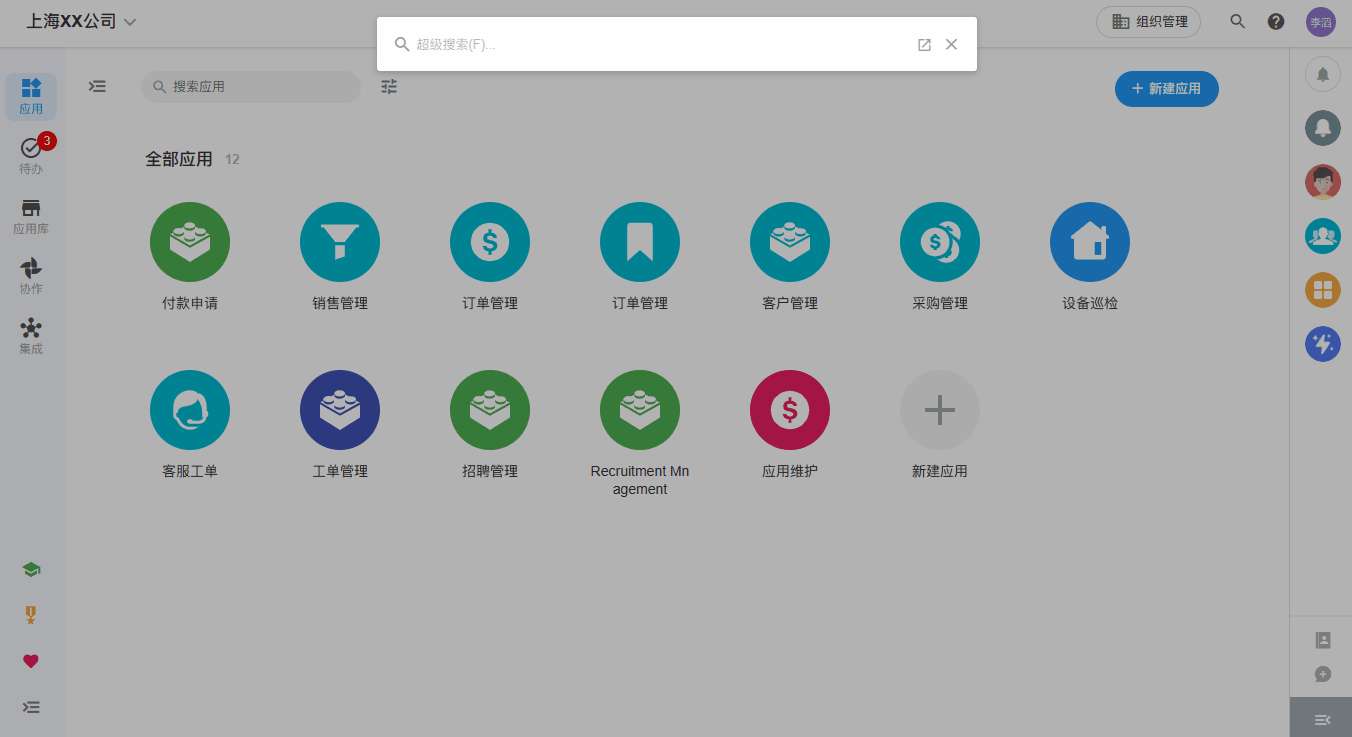1352x737 pixels.
Task: Expand the 上海XX公司 organization dropdown
Action: [x=130, y=22]
